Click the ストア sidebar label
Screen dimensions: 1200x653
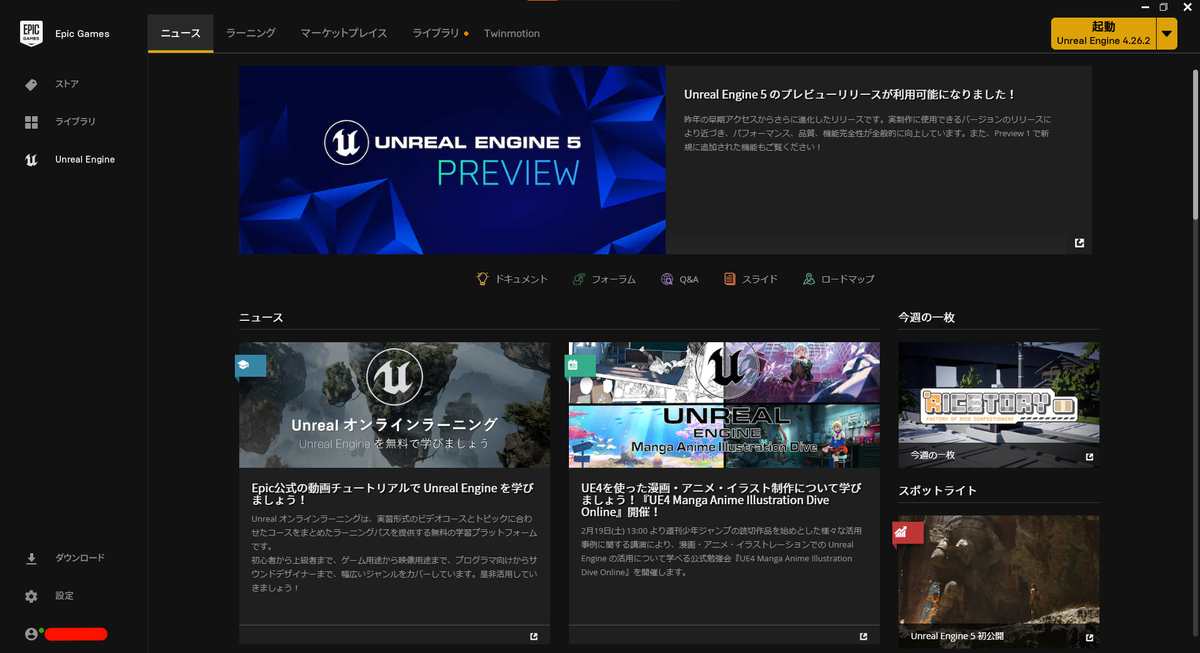coord(67,85)
